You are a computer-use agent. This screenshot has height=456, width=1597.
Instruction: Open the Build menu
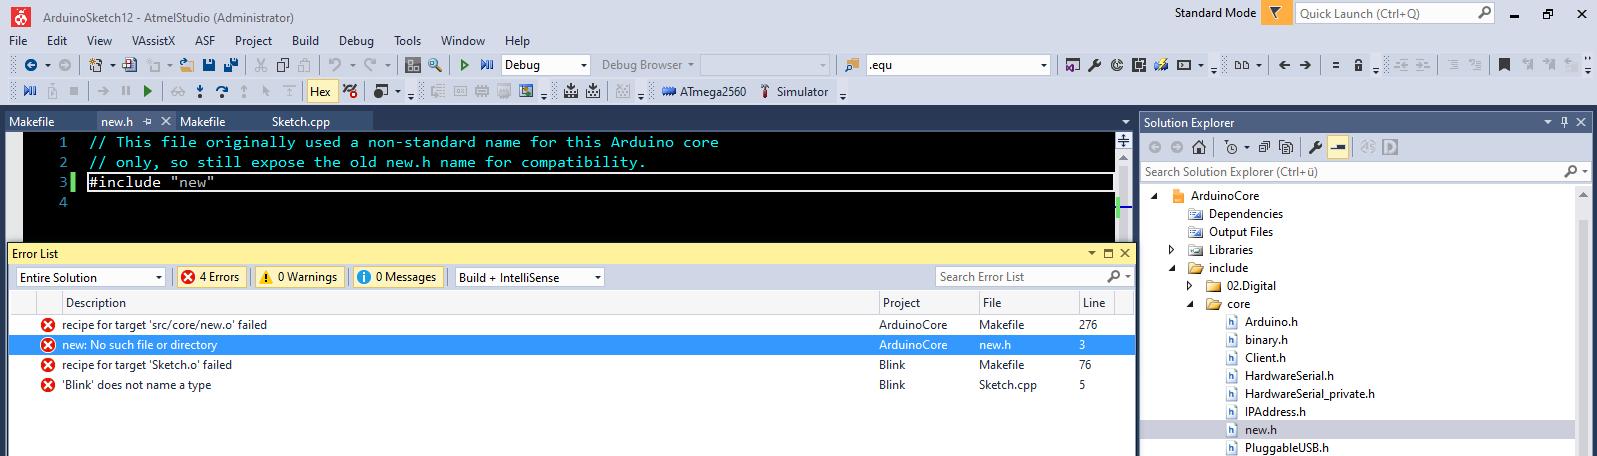305,41
